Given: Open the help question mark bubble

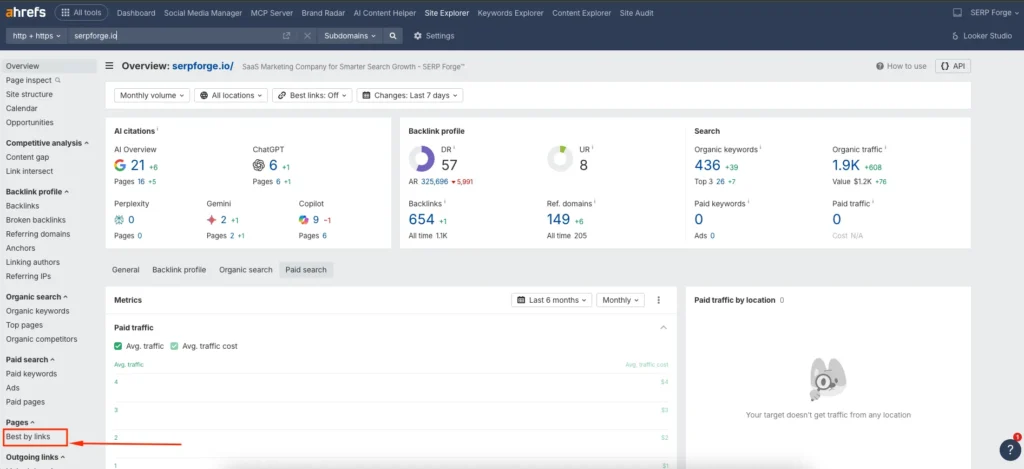Looking at the screenshot, I should click(x=1009, y=450).
